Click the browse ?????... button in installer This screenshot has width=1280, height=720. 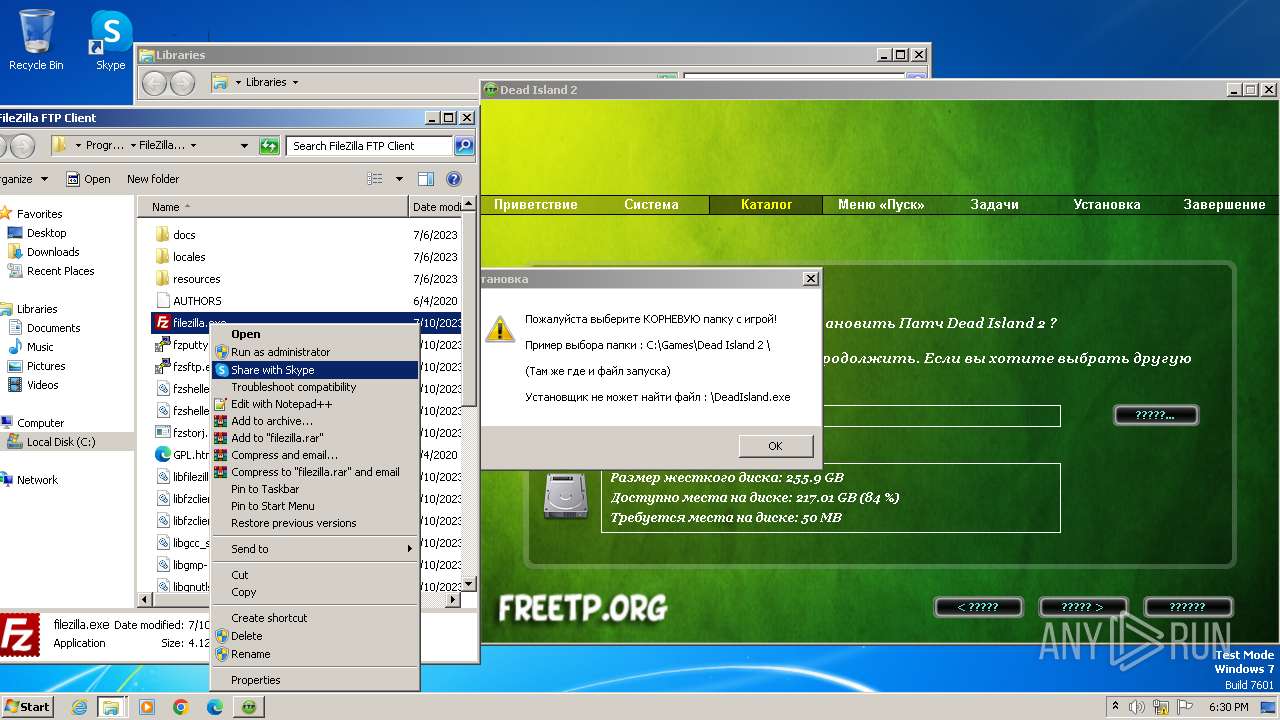pyautogui.click(x=1155, y=415)
